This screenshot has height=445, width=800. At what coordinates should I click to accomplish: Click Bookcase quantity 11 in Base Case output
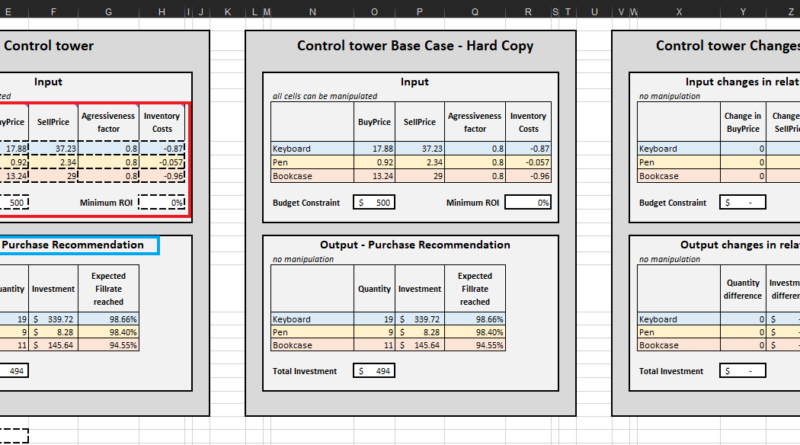click(x=374, y=345)
